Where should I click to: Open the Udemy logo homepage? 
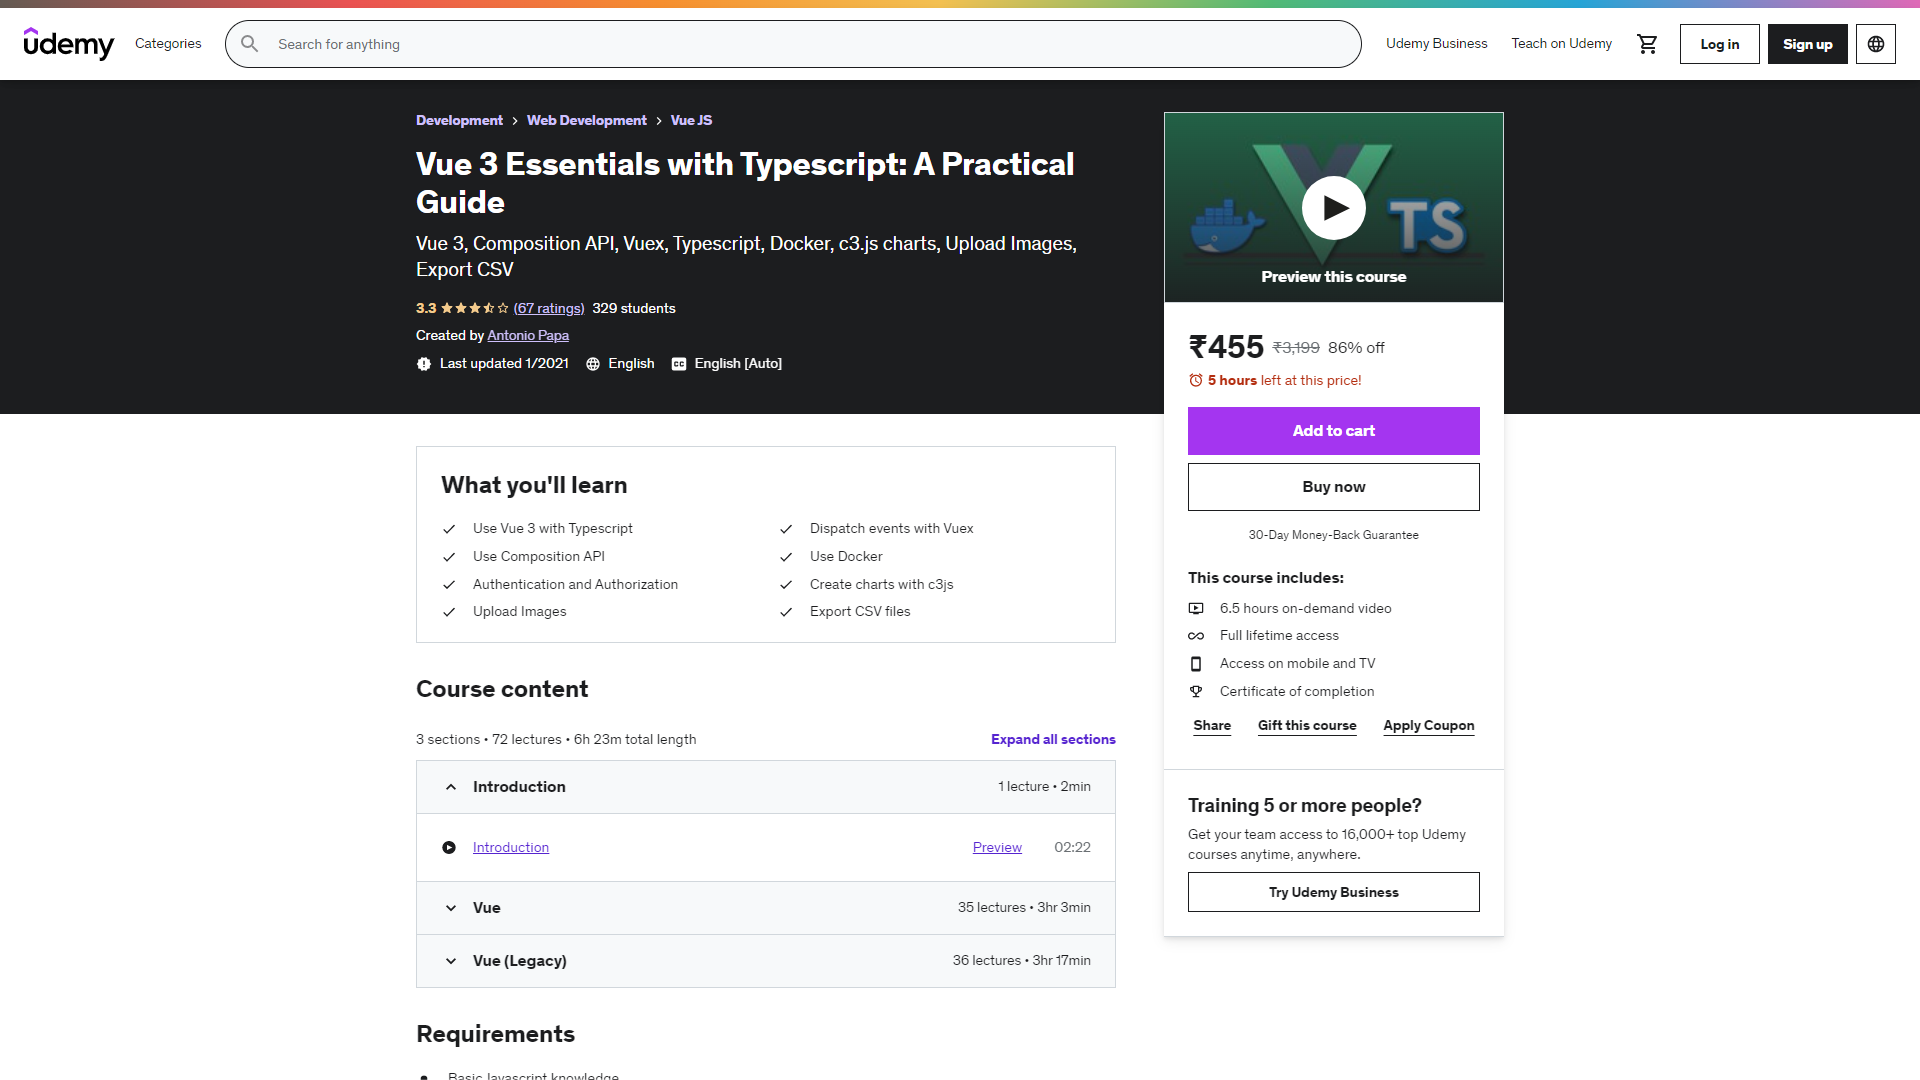68,44
